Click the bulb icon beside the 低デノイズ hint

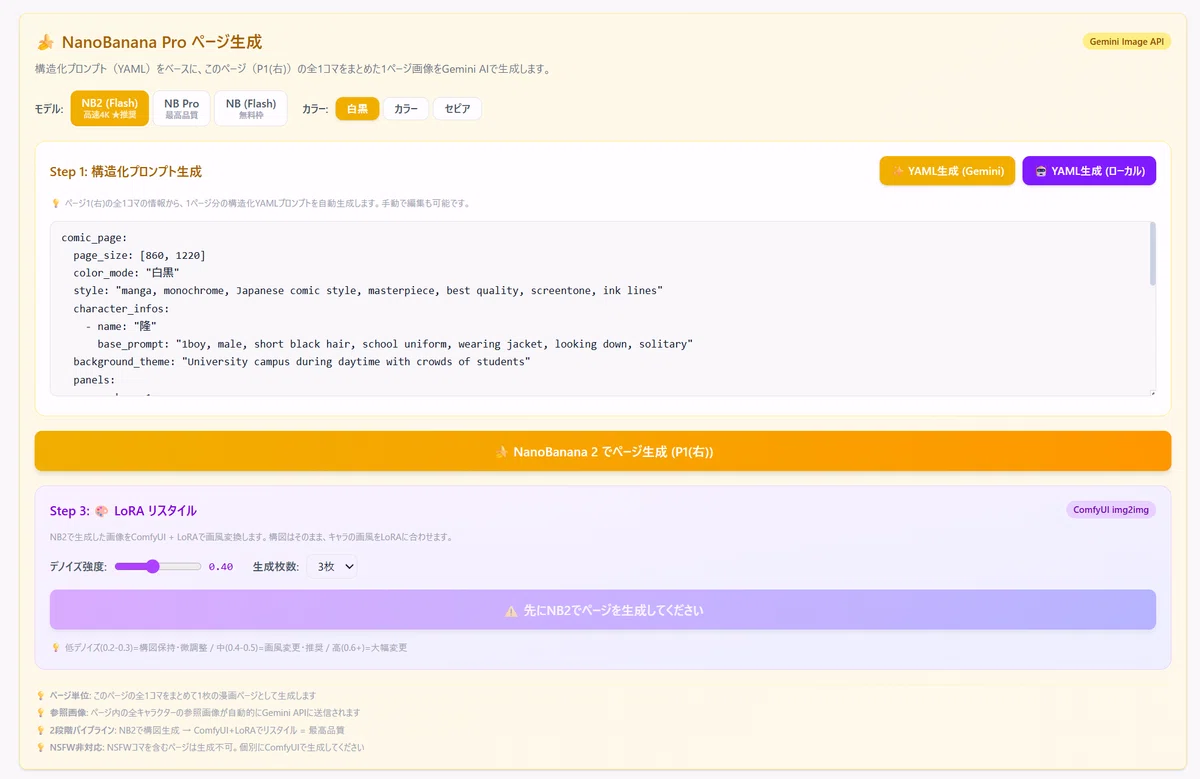[55, 647]
